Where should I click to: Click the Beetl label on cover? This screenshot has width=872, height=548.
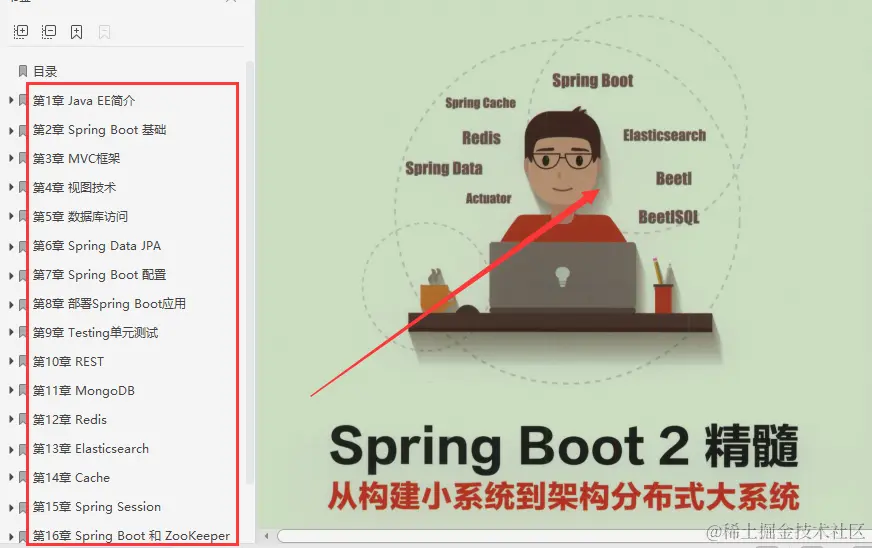click(674, 178)
